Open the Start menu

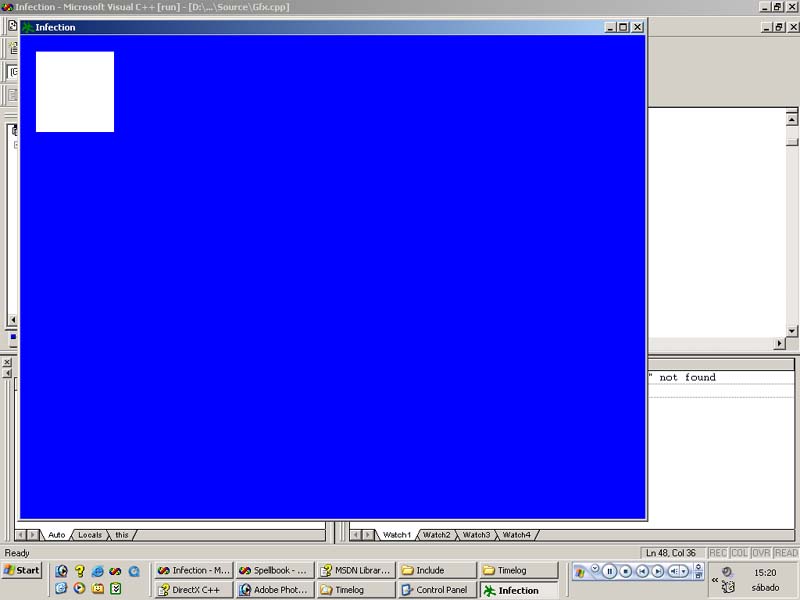tap(21, 570)
